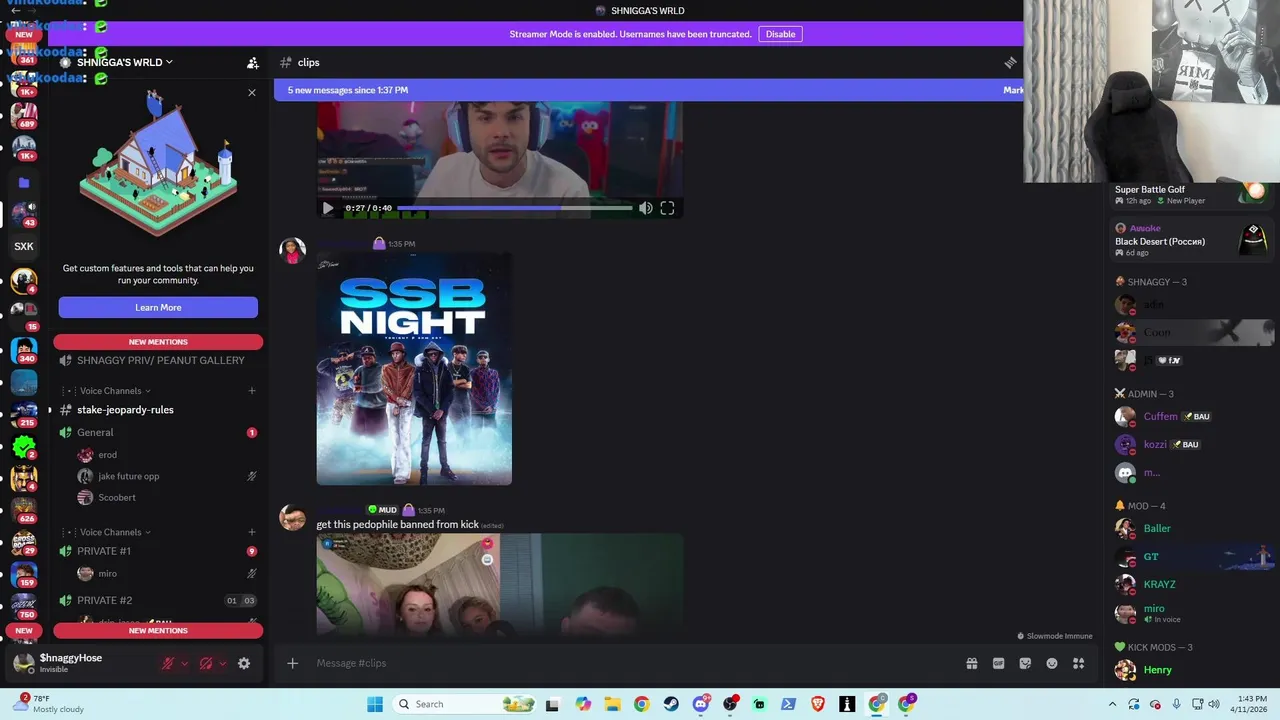
Task: Open the SSB NIGHT poster image
Action: pyautogui.click(x=414, y=368)
